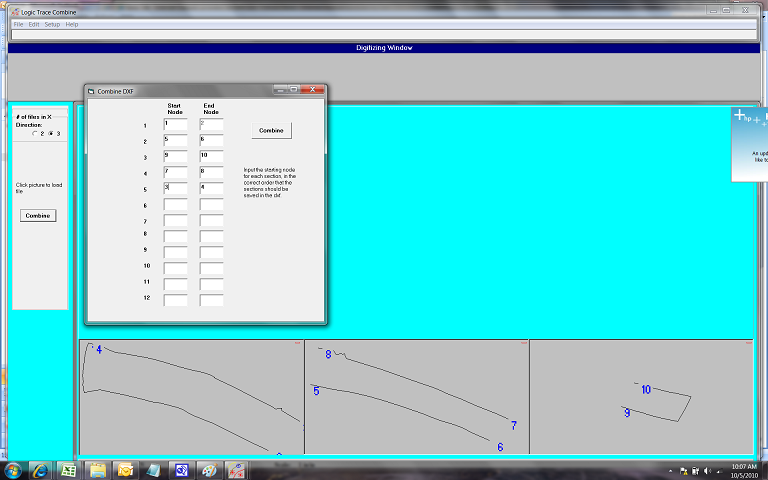Click empty row 6 Start Node field
Image resolution: width=768 pixels, height=480 pixels.
click(x=175, y=204)
